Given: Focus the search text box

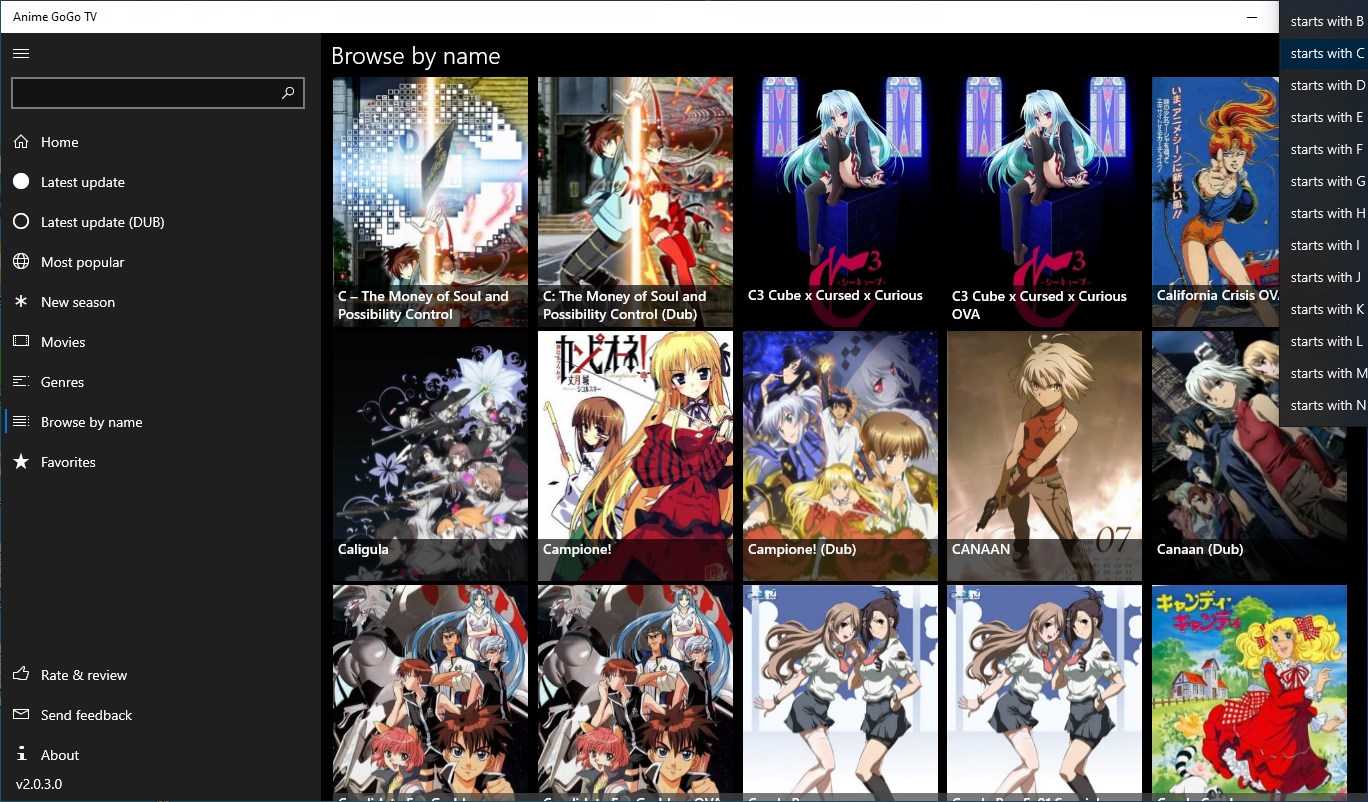Looking at the screenshot, I should [157, 93].
